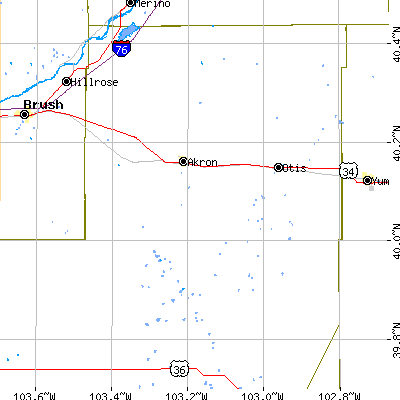Select the Yuma city marker
Viewport: 400px width, 400px height.
(x=367, y=180)
